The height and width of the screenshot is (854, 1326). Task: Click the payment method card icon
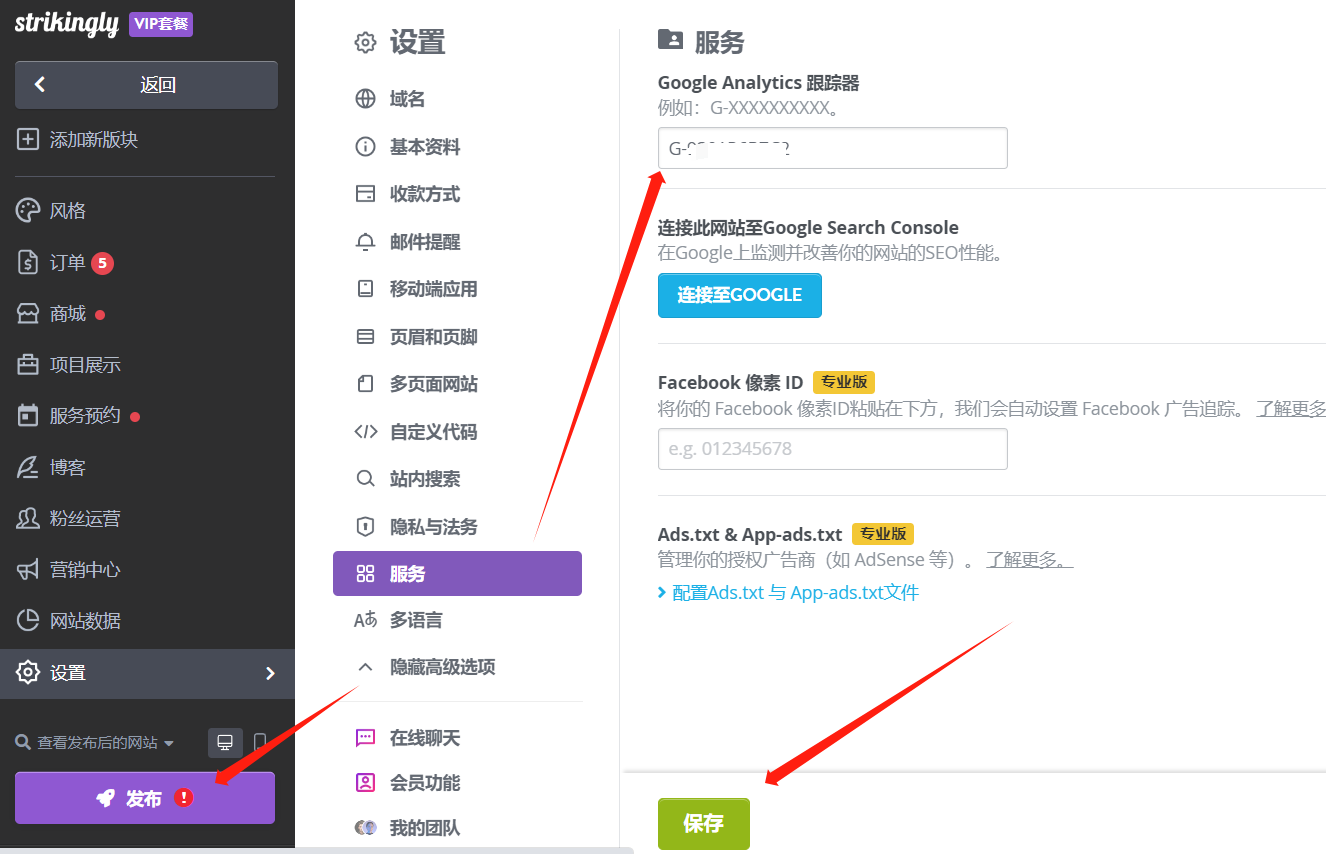(366, 194)
